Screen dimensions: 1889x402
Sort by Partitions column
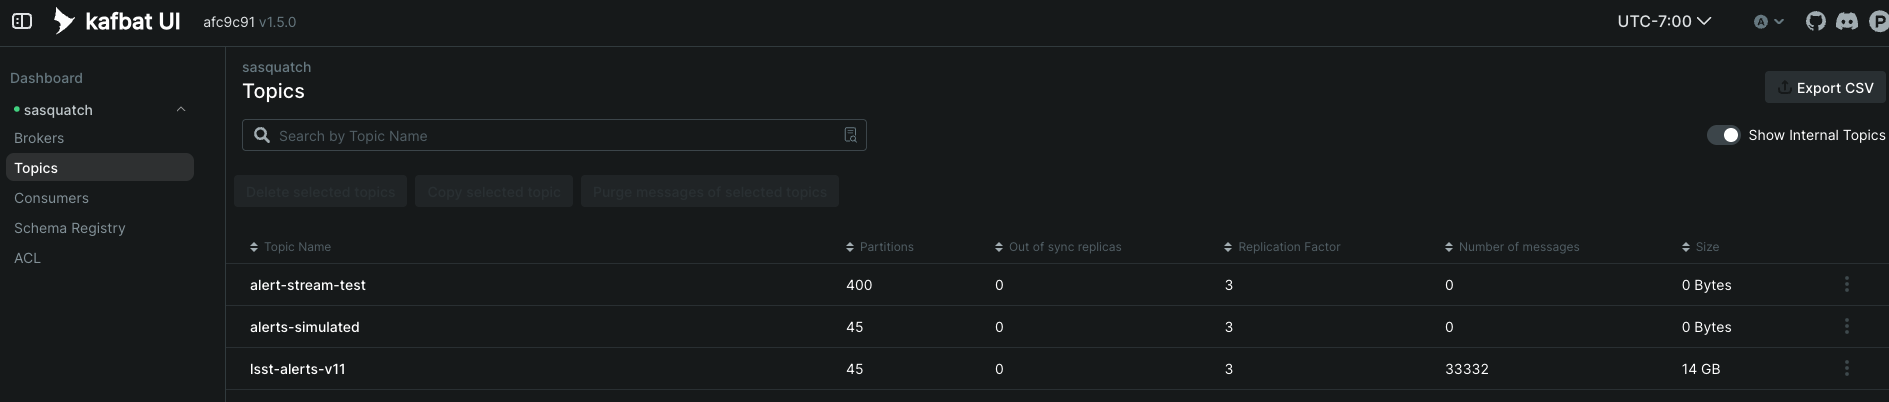pos(880,247)
